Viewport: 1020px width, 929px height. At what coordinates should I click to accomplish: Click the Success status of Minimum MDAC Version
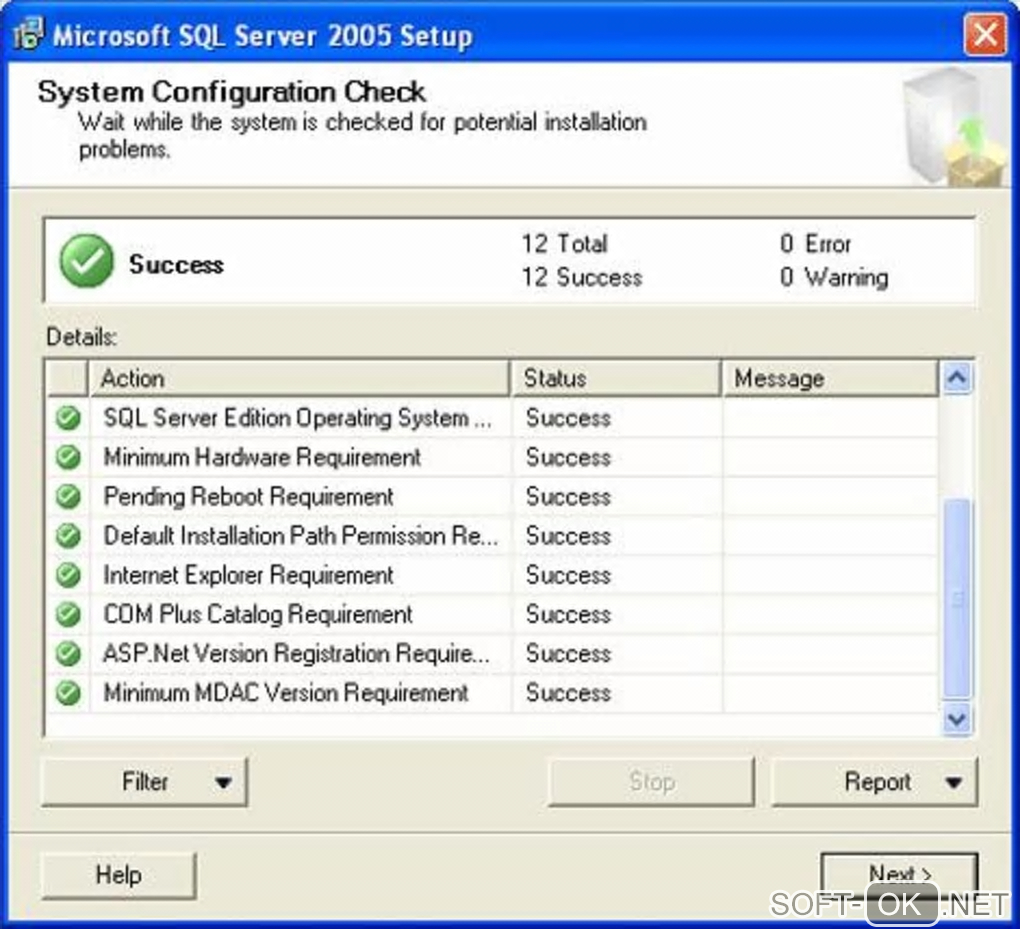[569, 693]
